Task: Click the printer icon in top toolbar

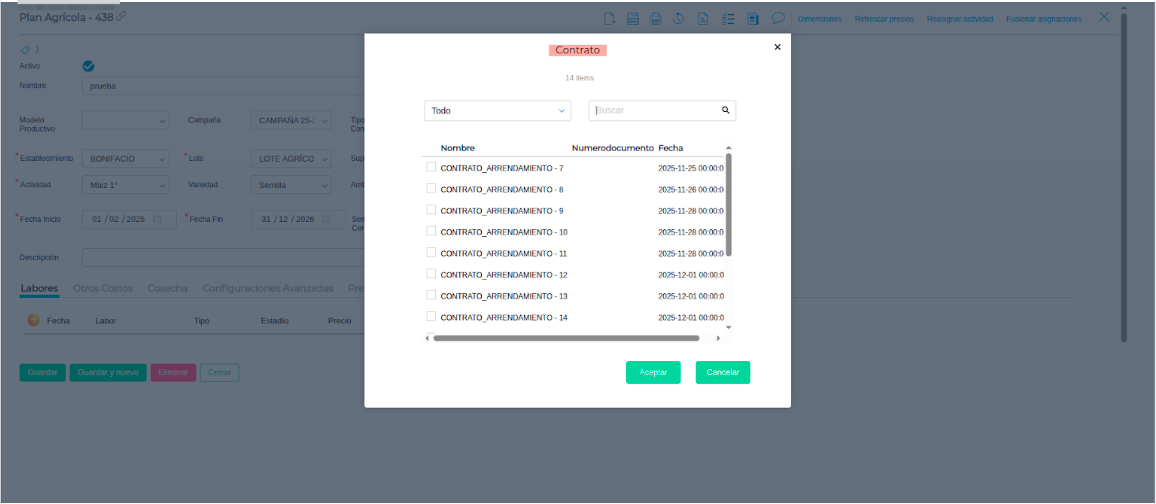Action: point(655,18)
